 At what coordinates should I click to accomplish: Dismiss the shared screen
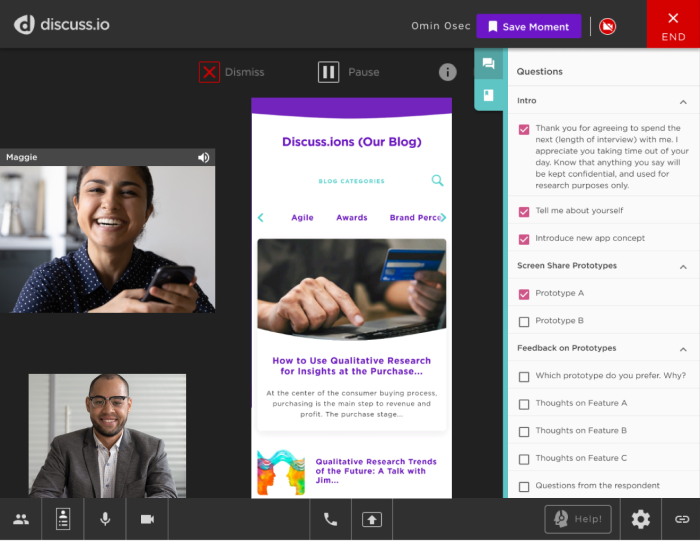(232, 72)
